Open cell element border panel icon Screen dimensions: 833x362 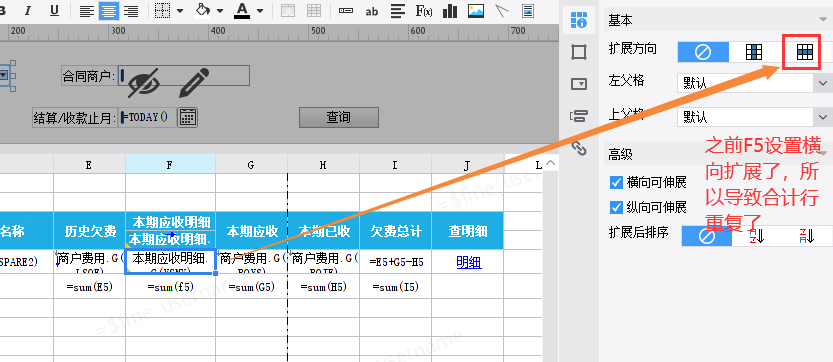579,52
